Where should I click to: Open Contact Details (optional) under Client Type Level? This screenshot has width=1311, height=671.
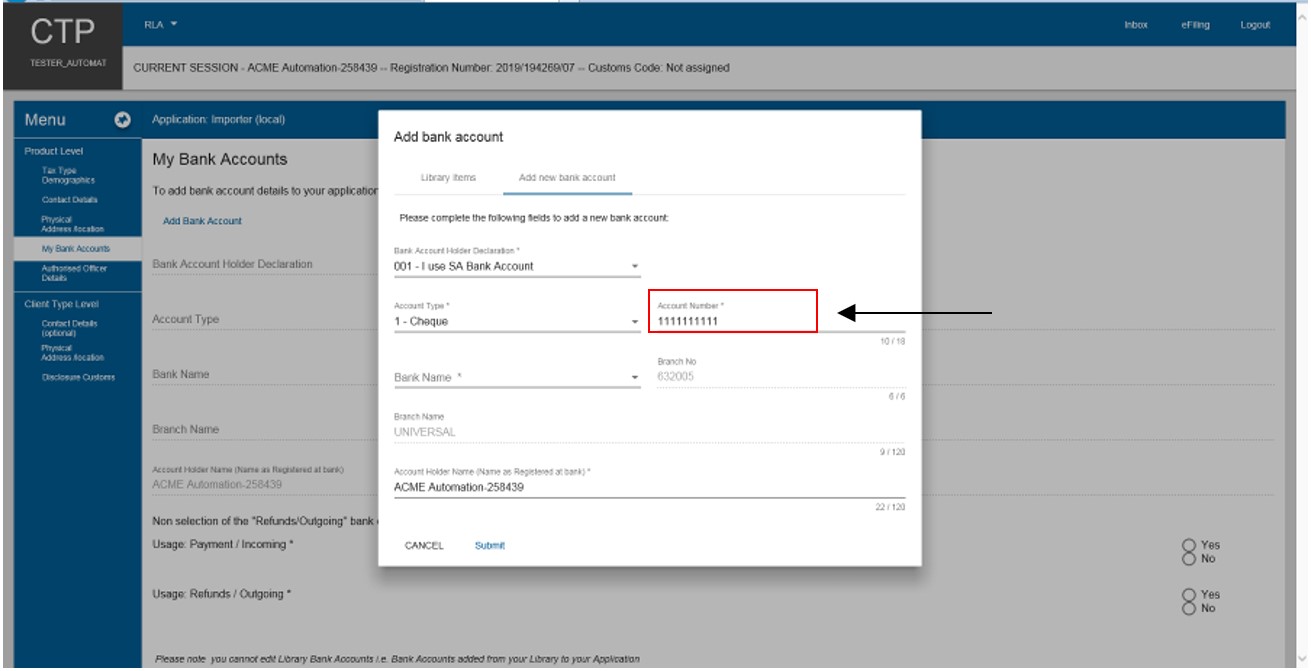coord(70,328)
